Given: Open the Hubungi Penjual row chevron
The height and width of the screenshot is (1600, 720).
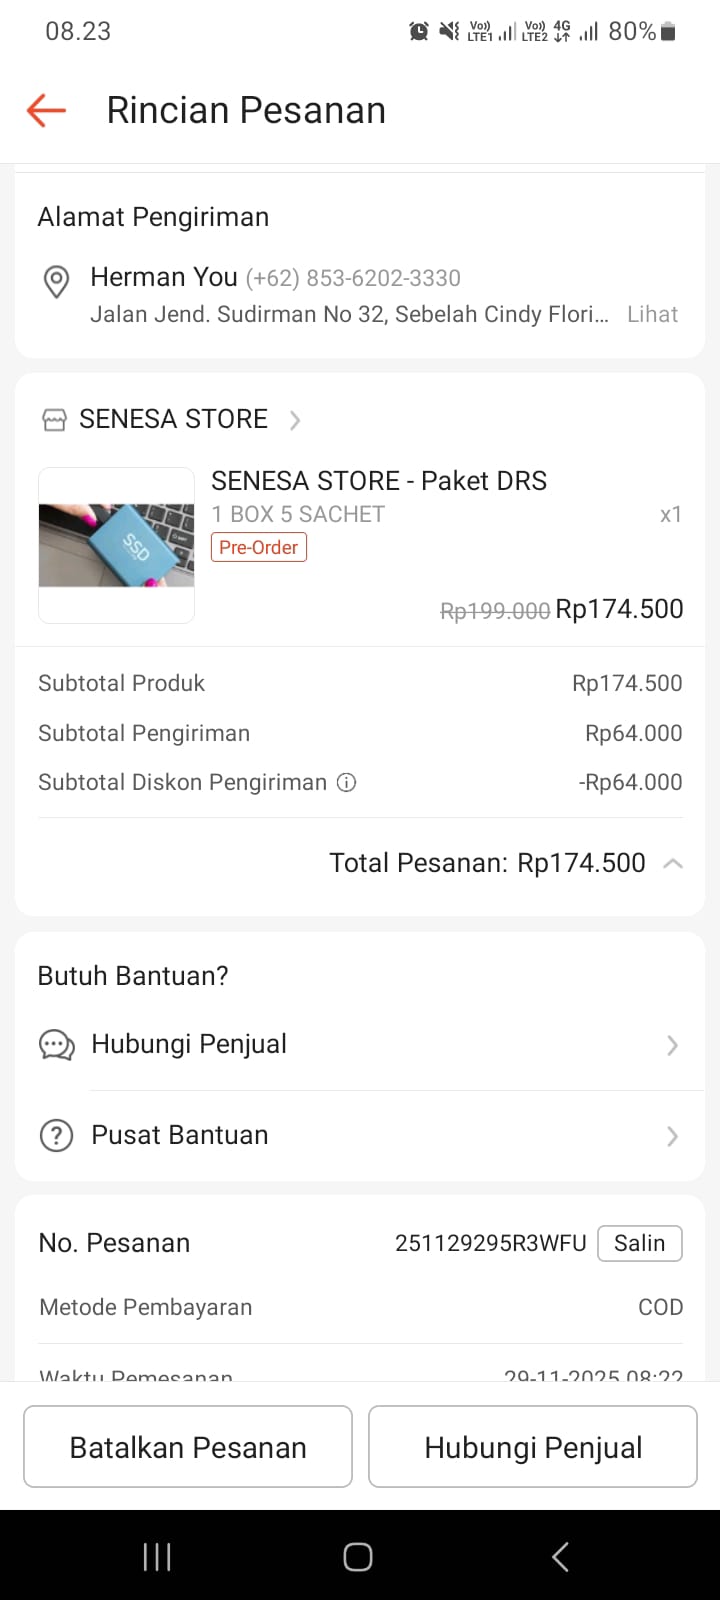Looking at the screenshot, I should pos(672,1045).
